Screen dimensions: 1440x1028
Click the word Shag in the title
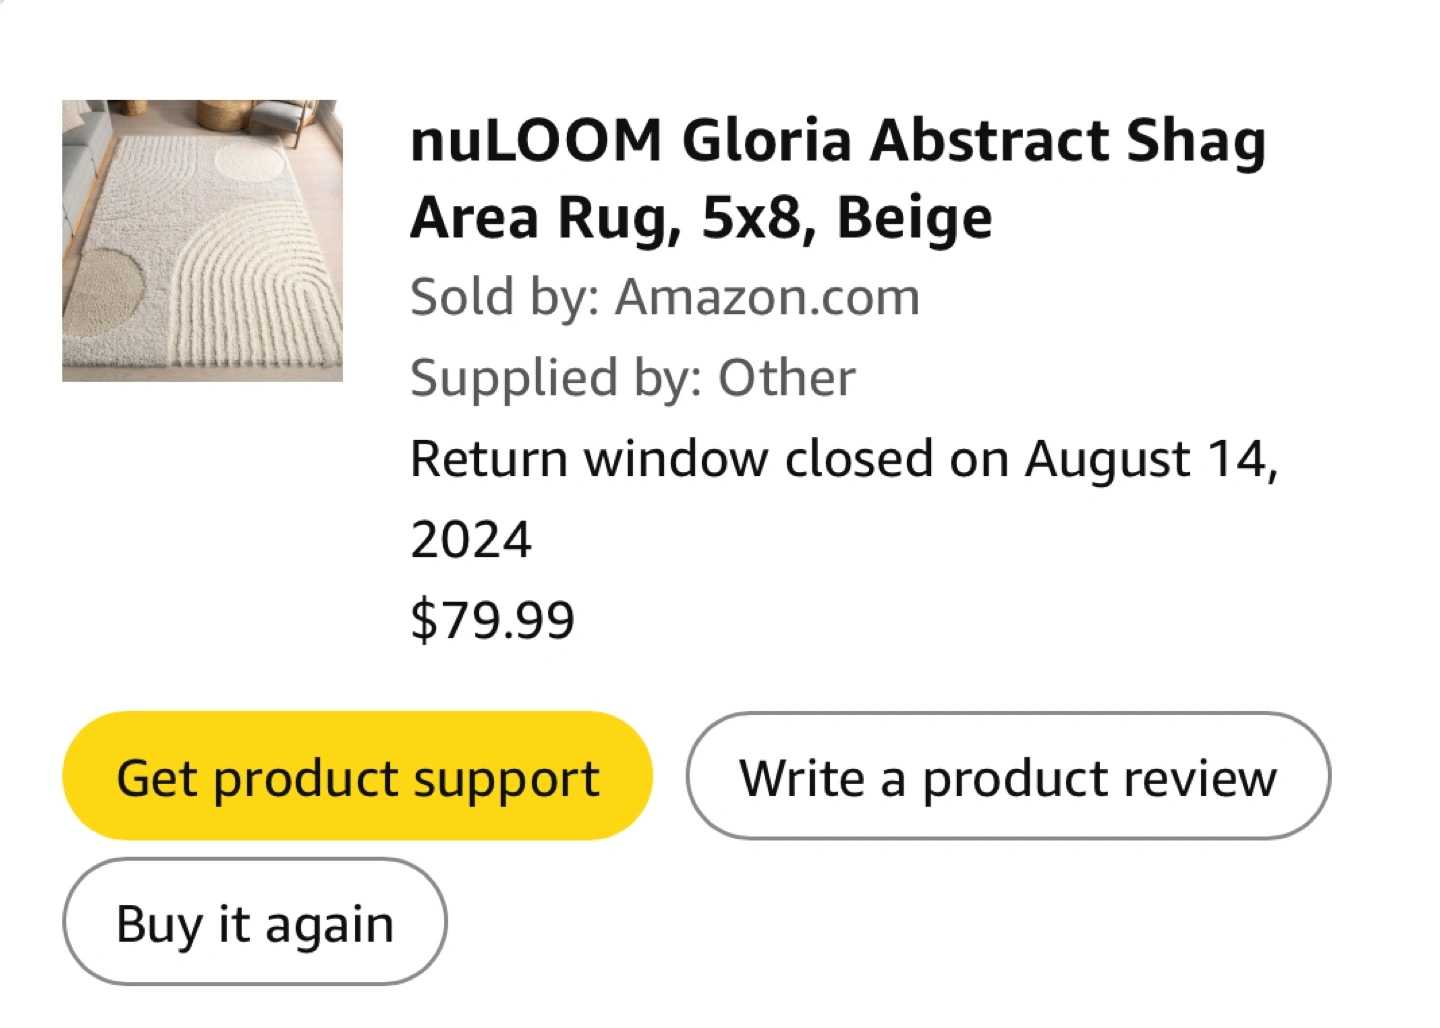click(x=1196, y=140)
